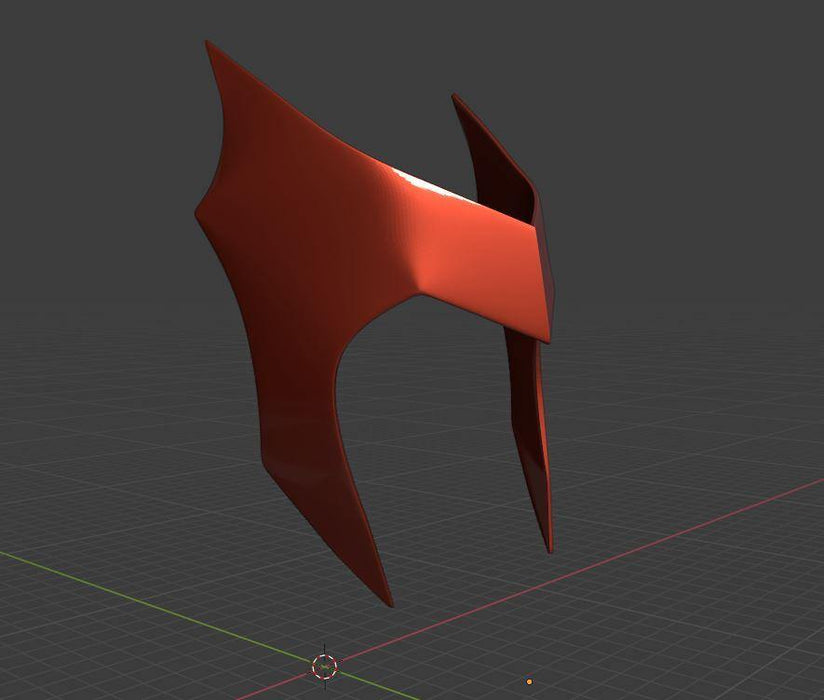Click the top spike tip of left panel
Viewport: 824px width, 700px height.
[x=207, y=44]
